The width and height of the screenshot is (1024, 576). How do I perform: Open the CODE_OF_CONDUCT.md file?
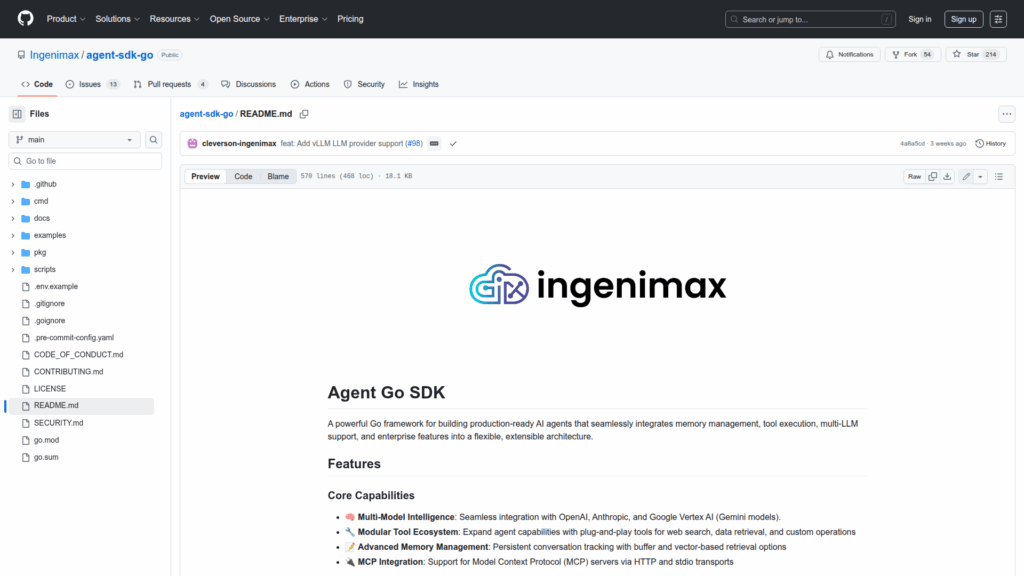coord(78,355)
